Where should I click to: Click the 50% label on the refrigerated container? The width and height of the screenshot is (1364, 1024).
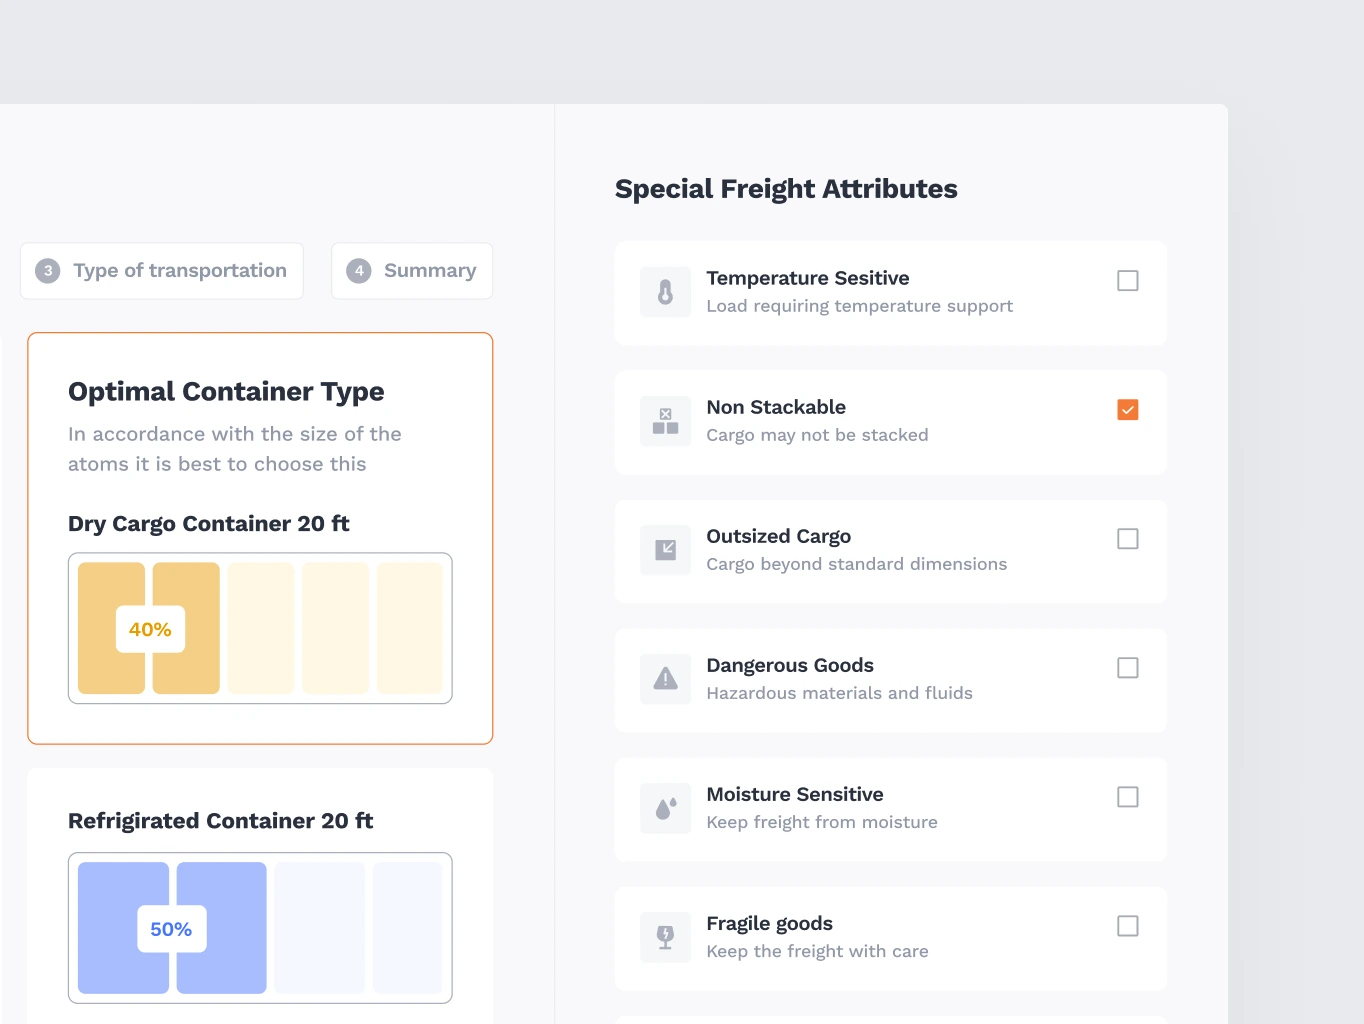(x=170, y=928)
